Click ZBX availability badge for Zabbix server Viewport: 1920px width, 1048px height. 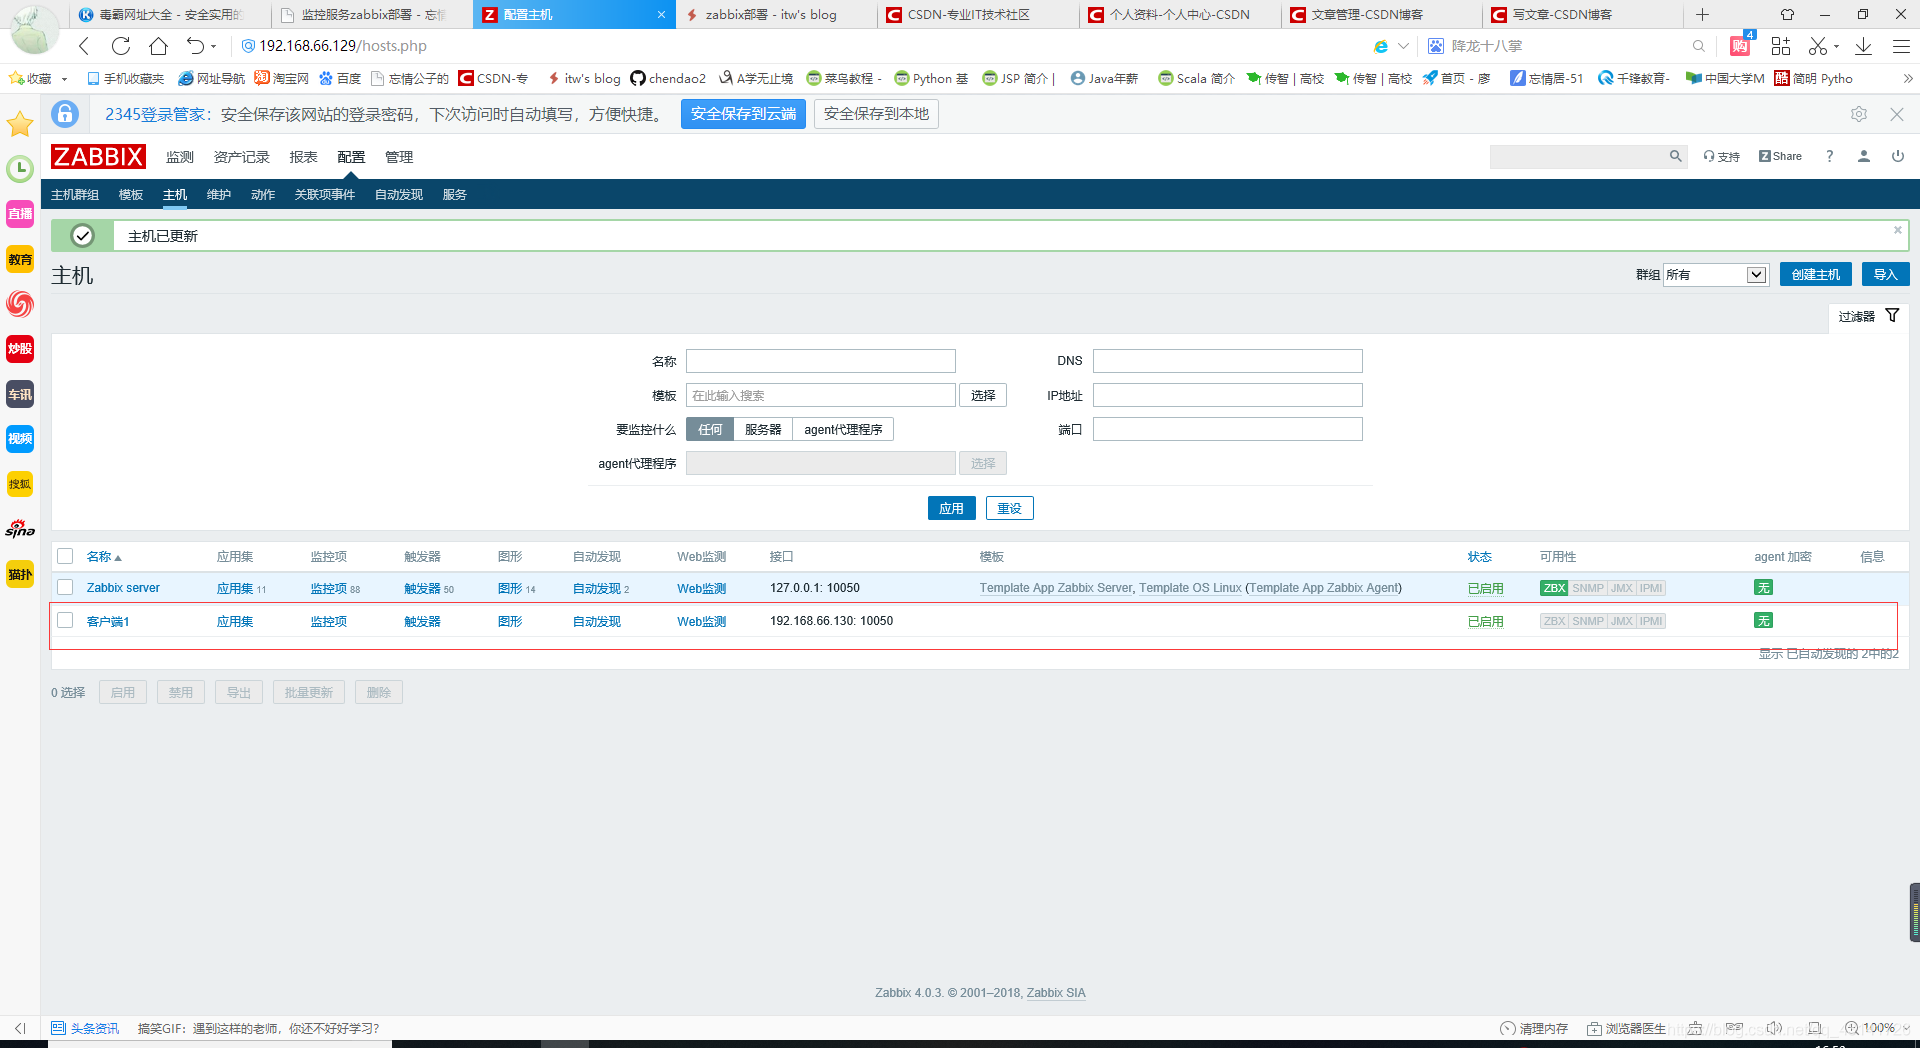(1554, 588)
